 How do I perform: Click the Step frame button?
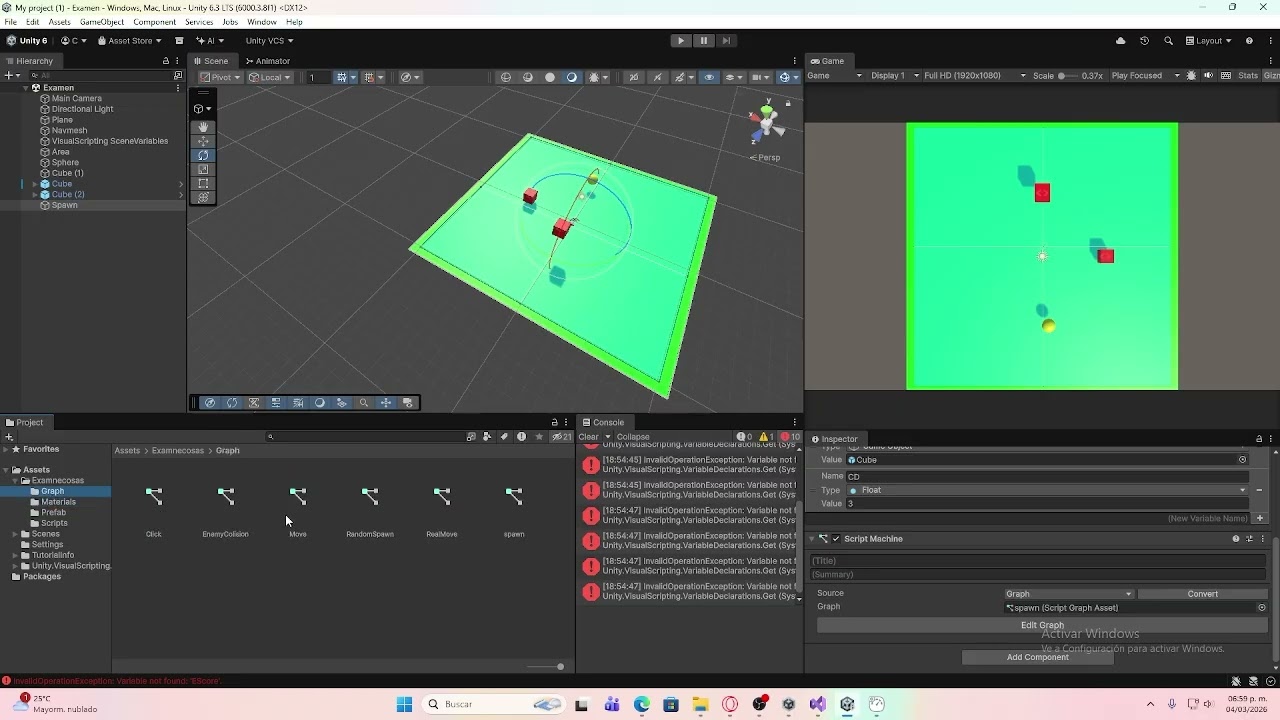[x=726, y=41]
